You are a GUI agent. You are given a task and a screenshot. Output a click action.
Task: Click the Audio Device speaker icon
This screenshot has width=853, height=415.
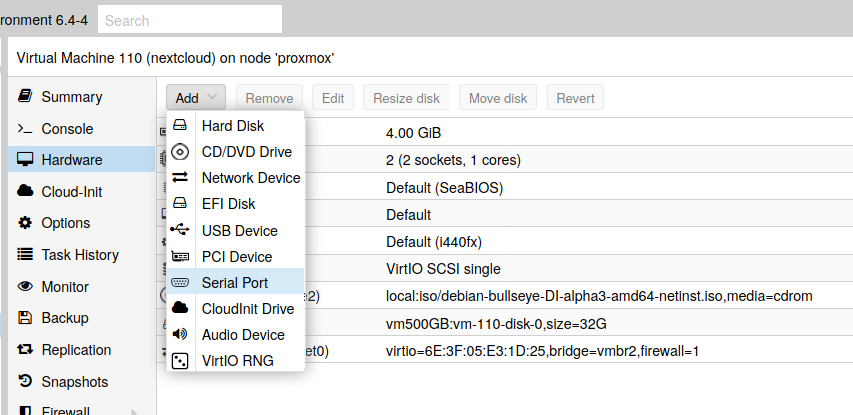[x=180, y=335]
